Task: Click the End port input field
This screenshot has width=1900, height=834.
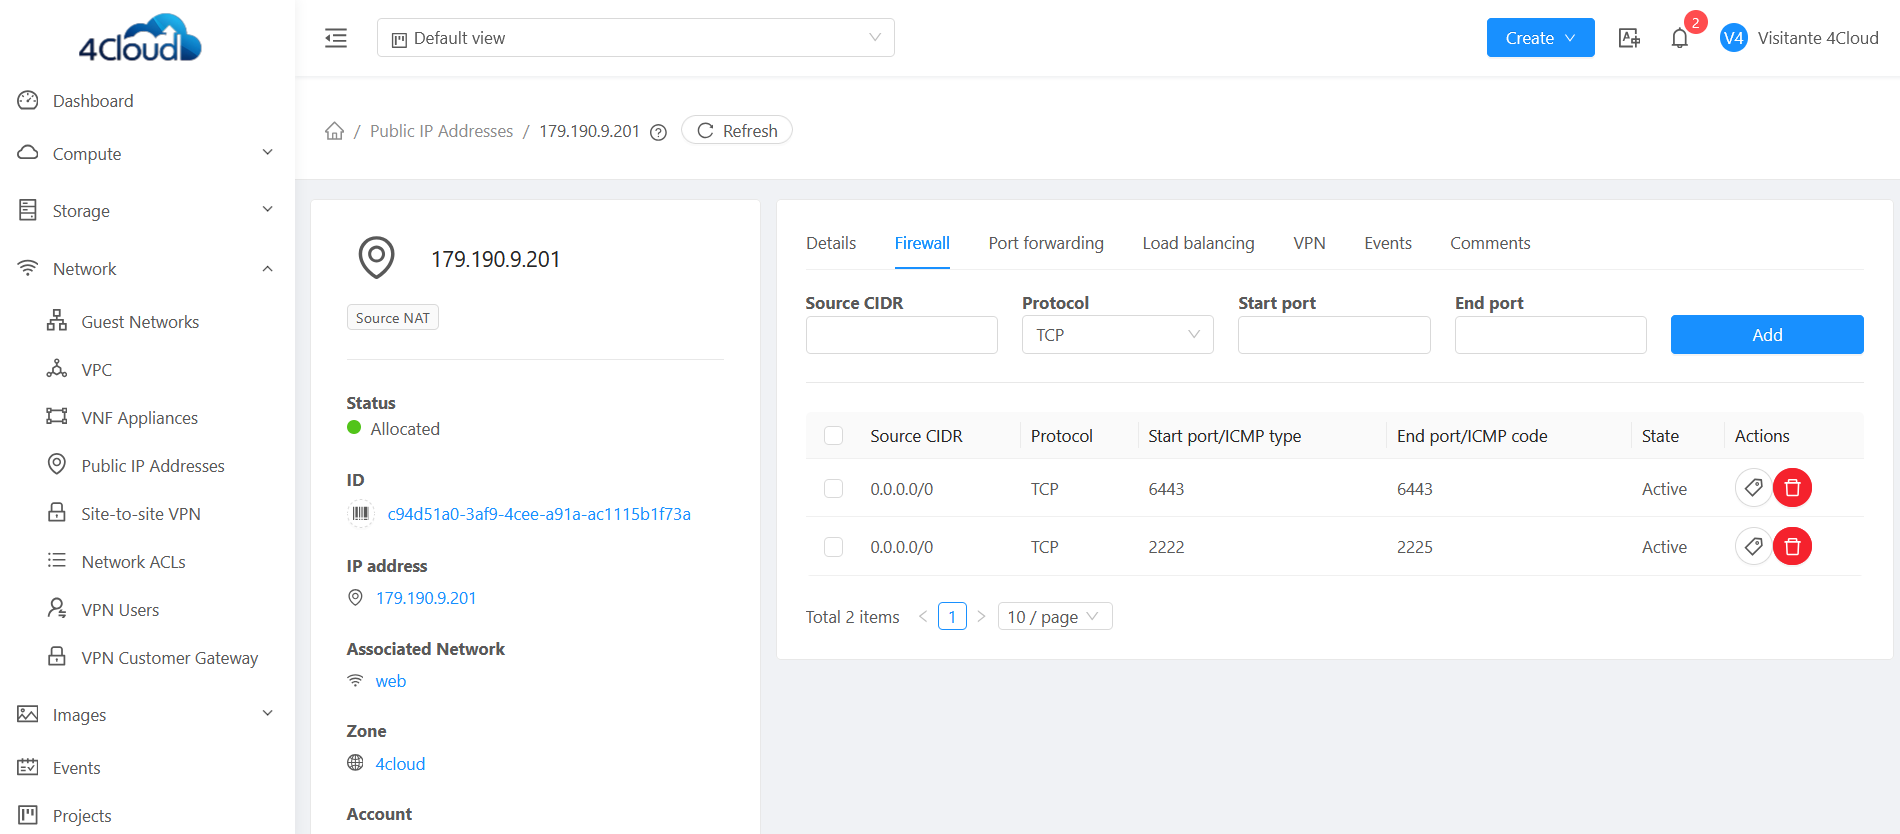Action: coord(1550,334)
